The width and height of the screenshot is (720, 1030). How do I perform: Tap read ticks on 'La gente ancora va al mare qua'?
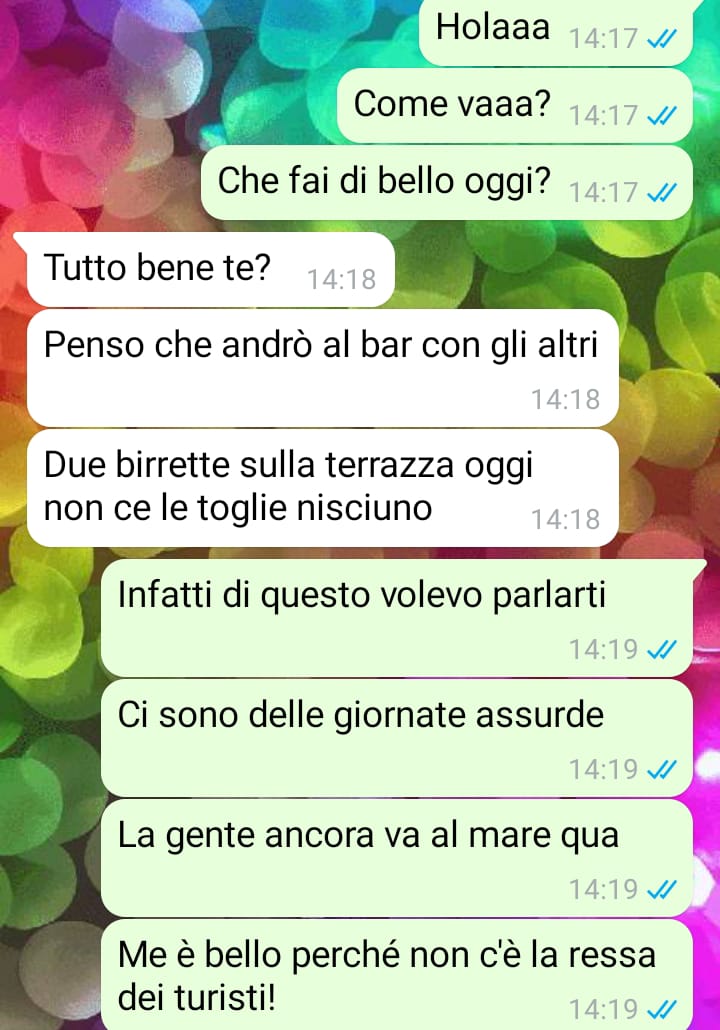click(x=662, y=890)
